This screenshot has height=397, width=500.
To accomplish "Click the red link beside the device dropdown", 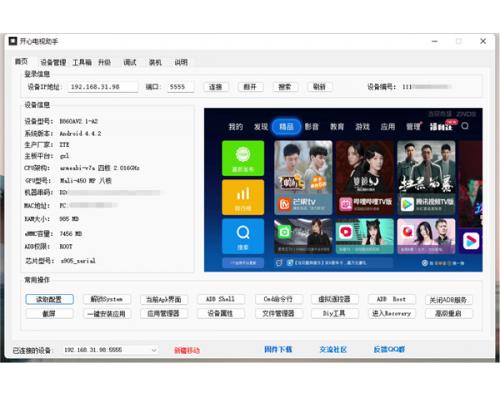I will pyautogui.click(x=187, y=350).
